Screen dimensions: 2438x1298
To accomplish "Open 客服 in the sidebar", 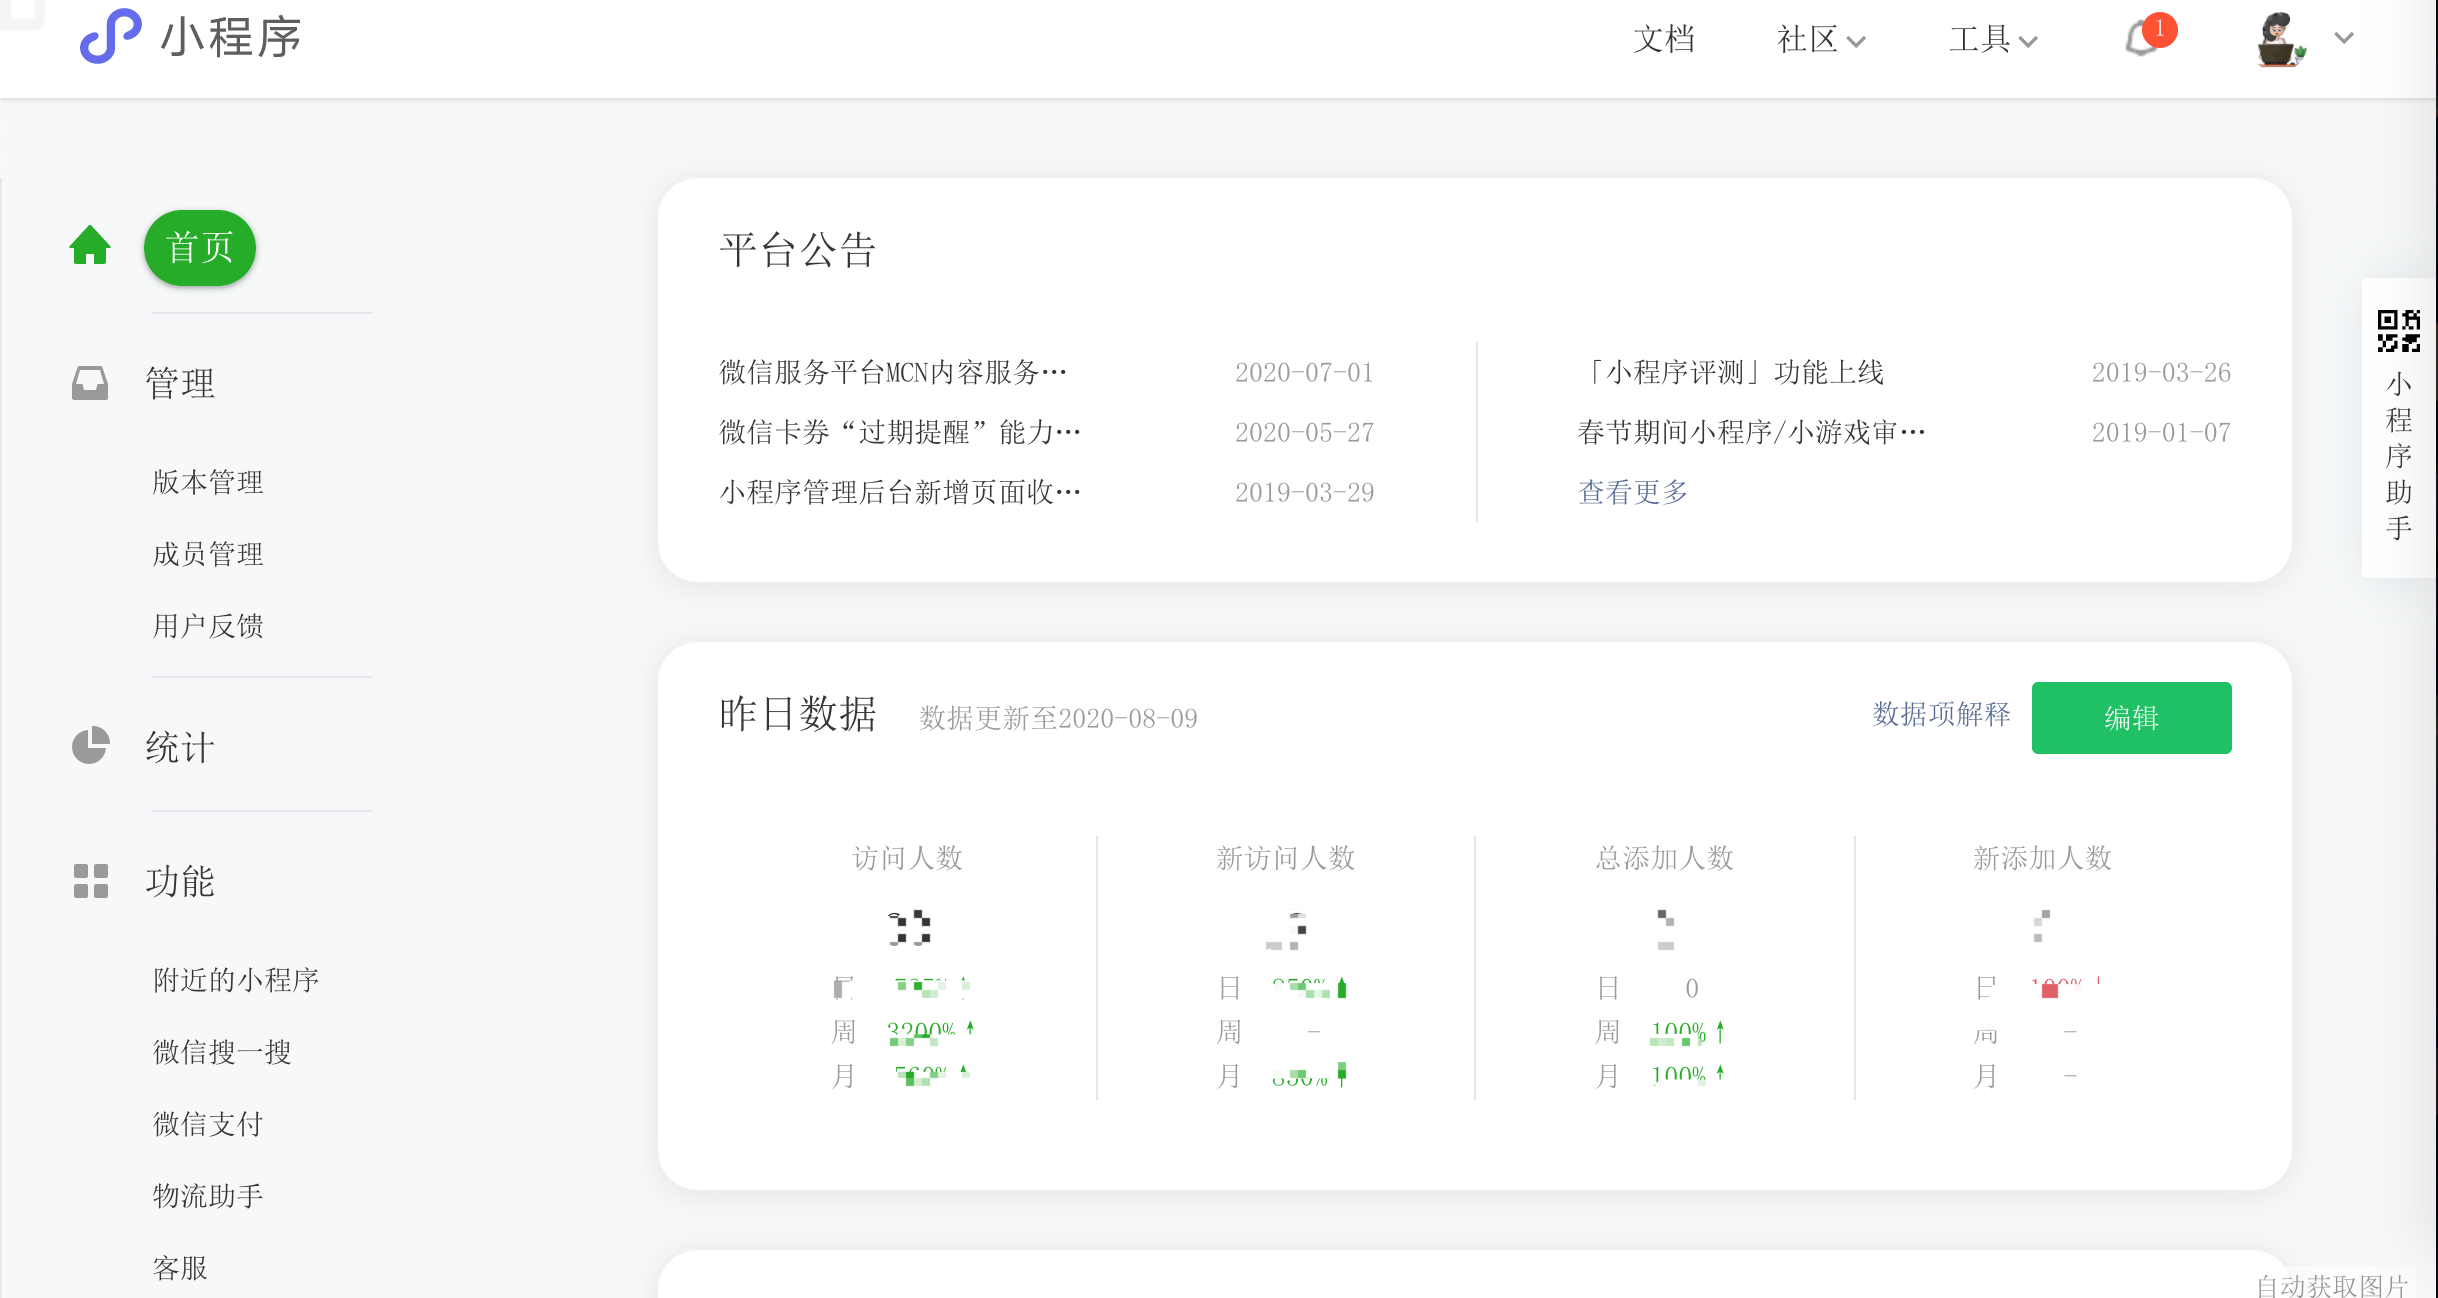I will point(180,1268).
